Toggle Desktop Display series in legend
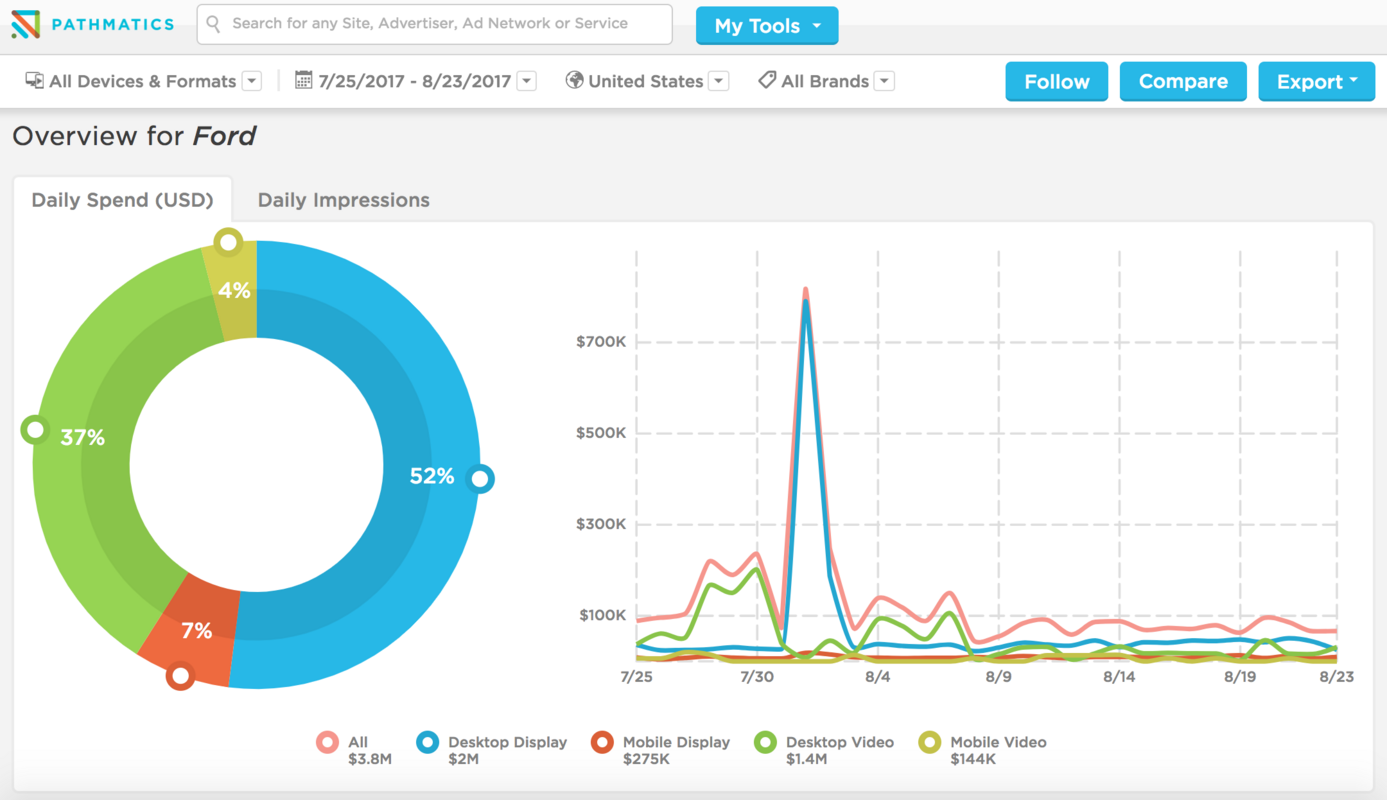 click(428, 742)
